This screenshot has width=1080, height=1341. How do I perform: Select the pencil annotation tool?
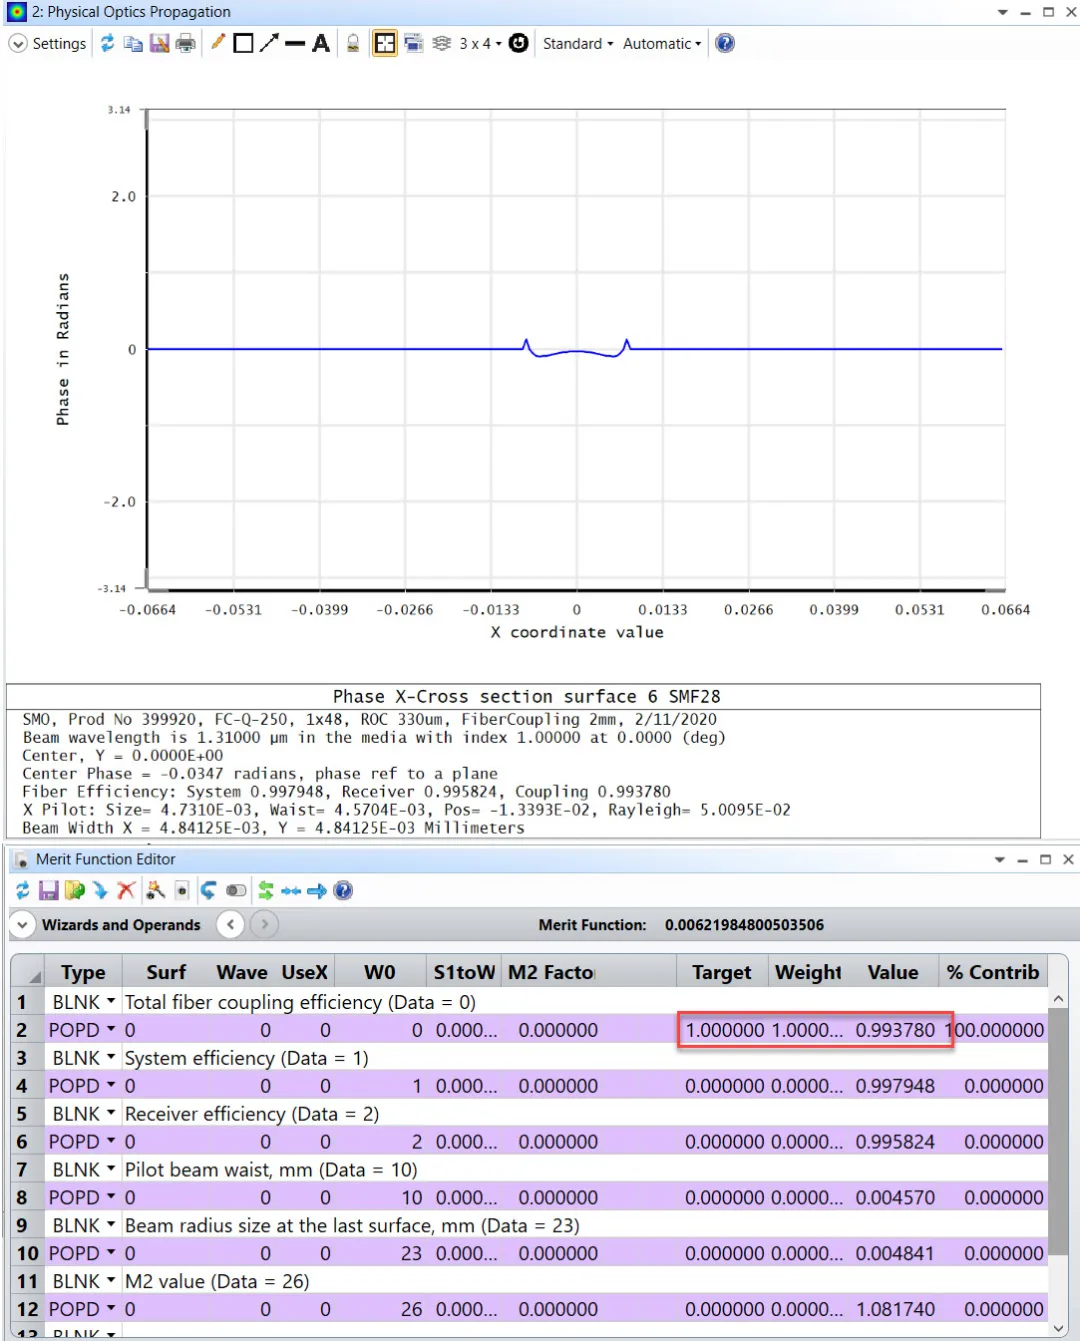(217, 43)
